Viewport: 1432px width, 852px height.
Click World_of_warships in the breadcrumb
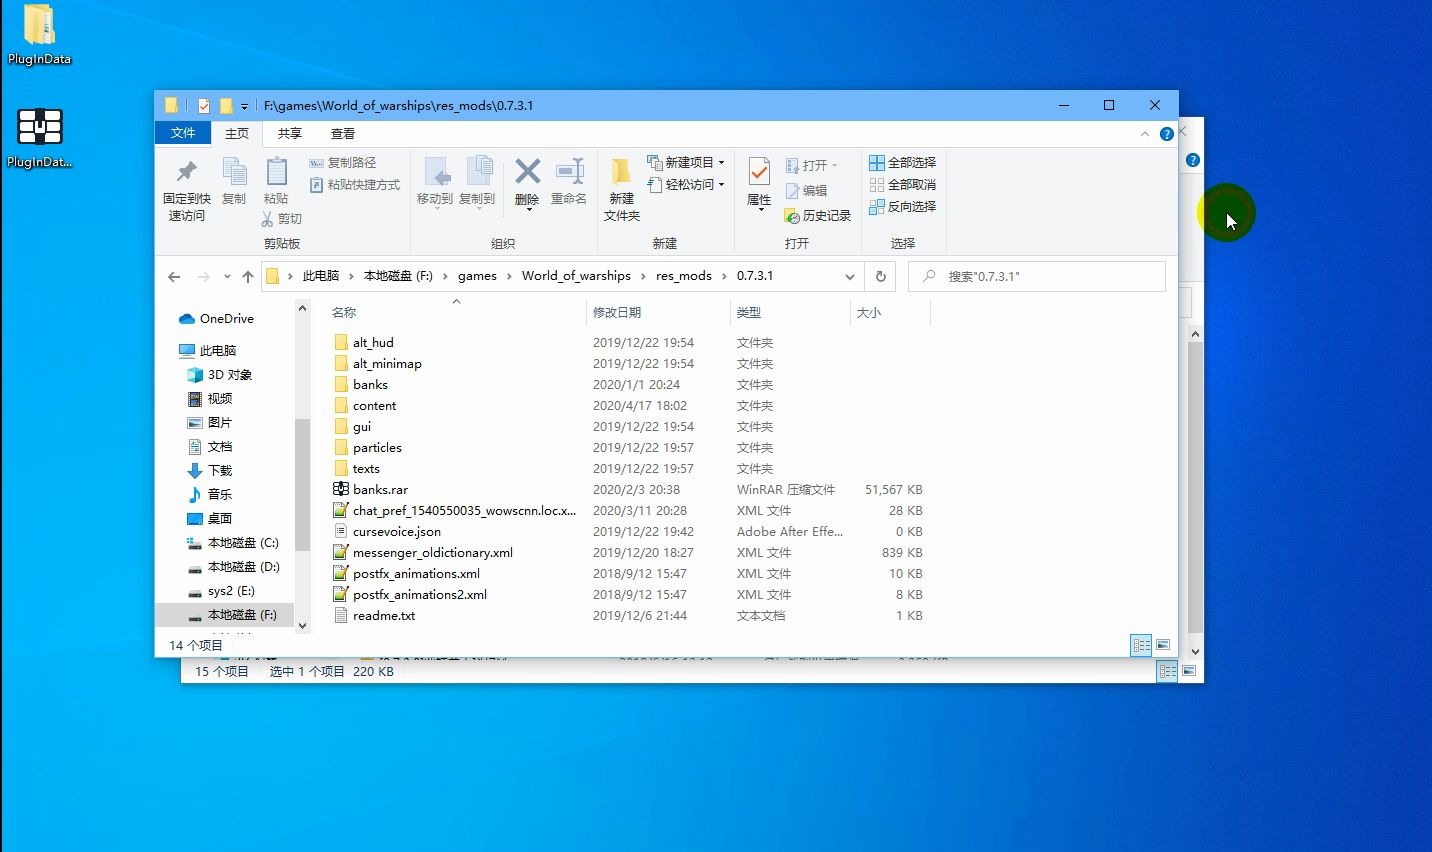576,276
